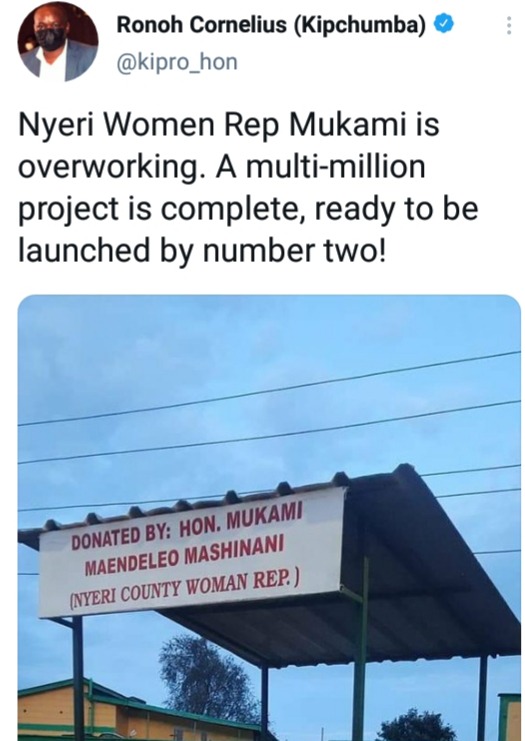Open the three-dot more options menu
The height and width of the screenshot is (741, 525).
[508, 26]
